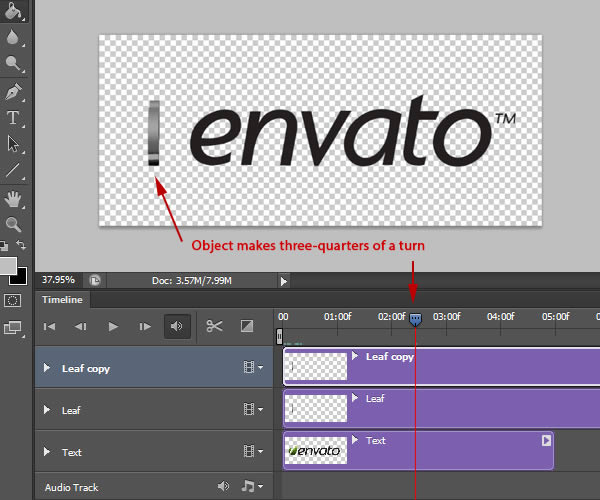Click the zoom percentage field 37.95%
Image resolution: width=600 pixels, height=500 pixels.
coord(58,280)
